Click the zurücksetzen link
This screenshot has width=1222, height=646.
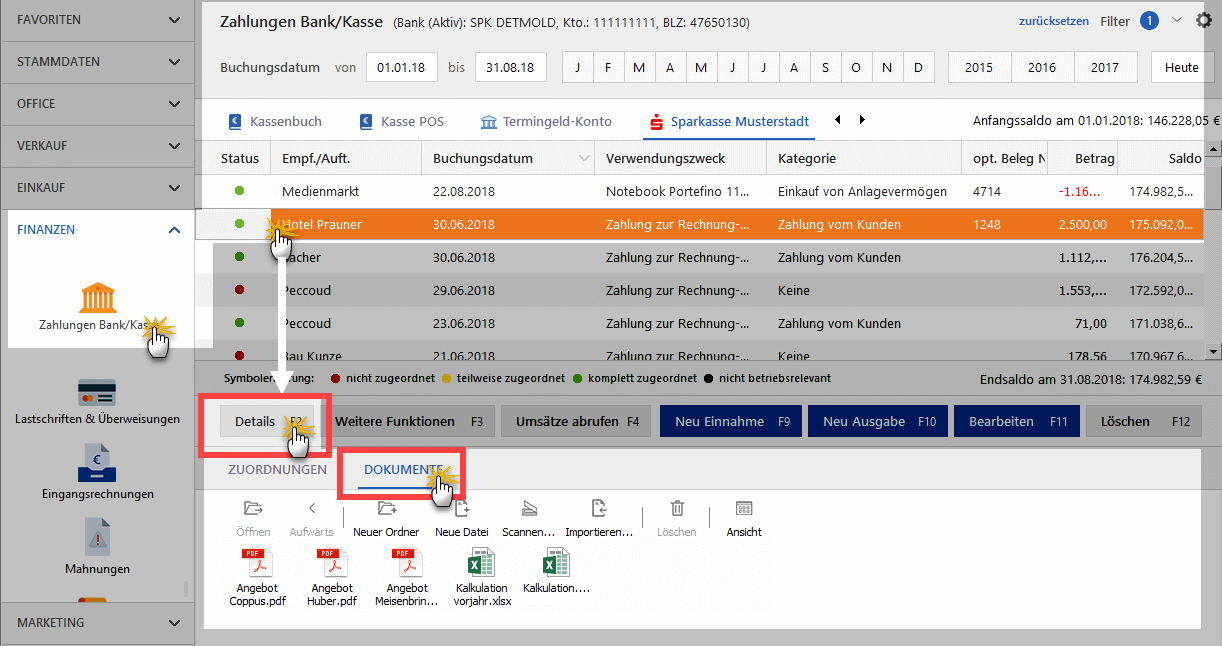pyautogui.click(x=1054, y=20)
